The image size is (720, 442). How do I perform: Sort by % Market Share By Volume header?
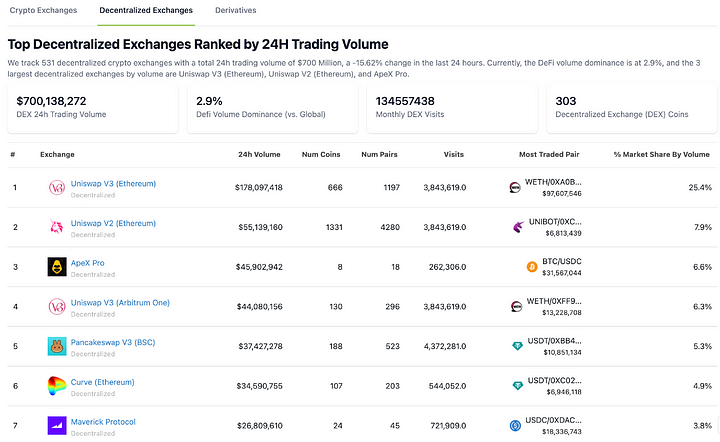pos(662,154)
